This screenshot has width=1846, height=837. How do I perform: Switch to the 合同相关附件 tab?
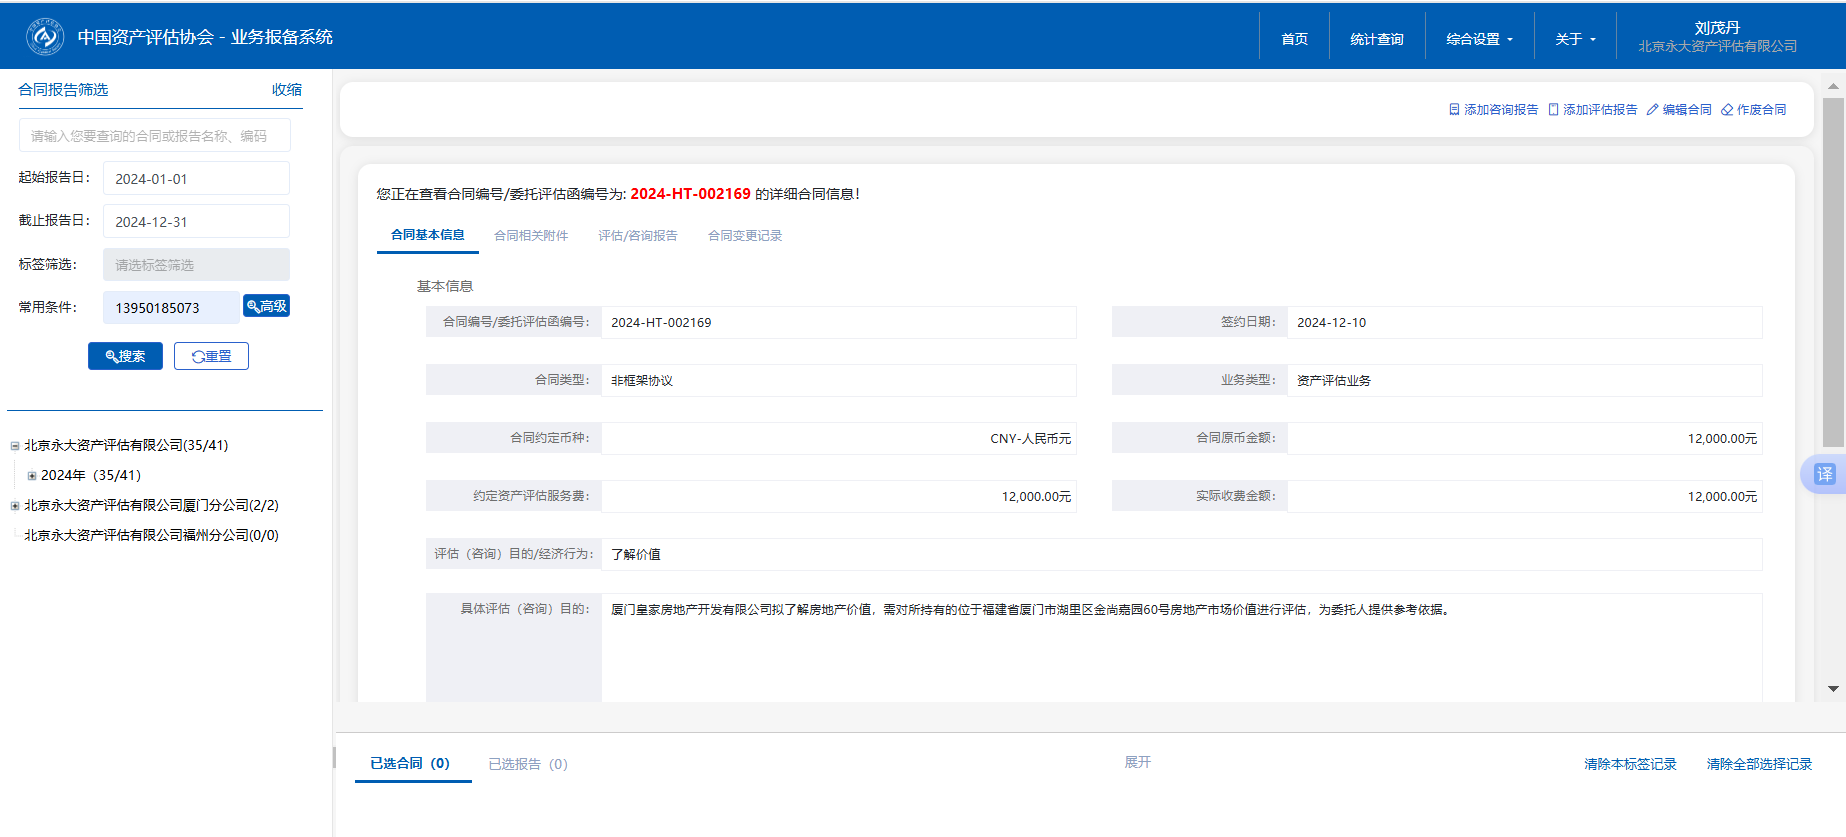pos(531,236)
